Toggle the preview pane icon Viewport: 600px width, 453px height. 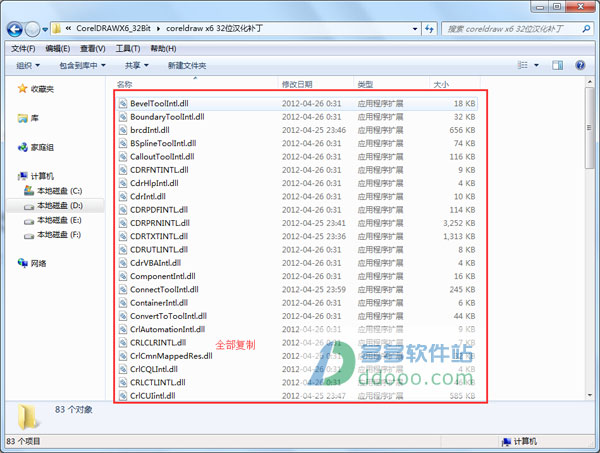tap(557, 65)
